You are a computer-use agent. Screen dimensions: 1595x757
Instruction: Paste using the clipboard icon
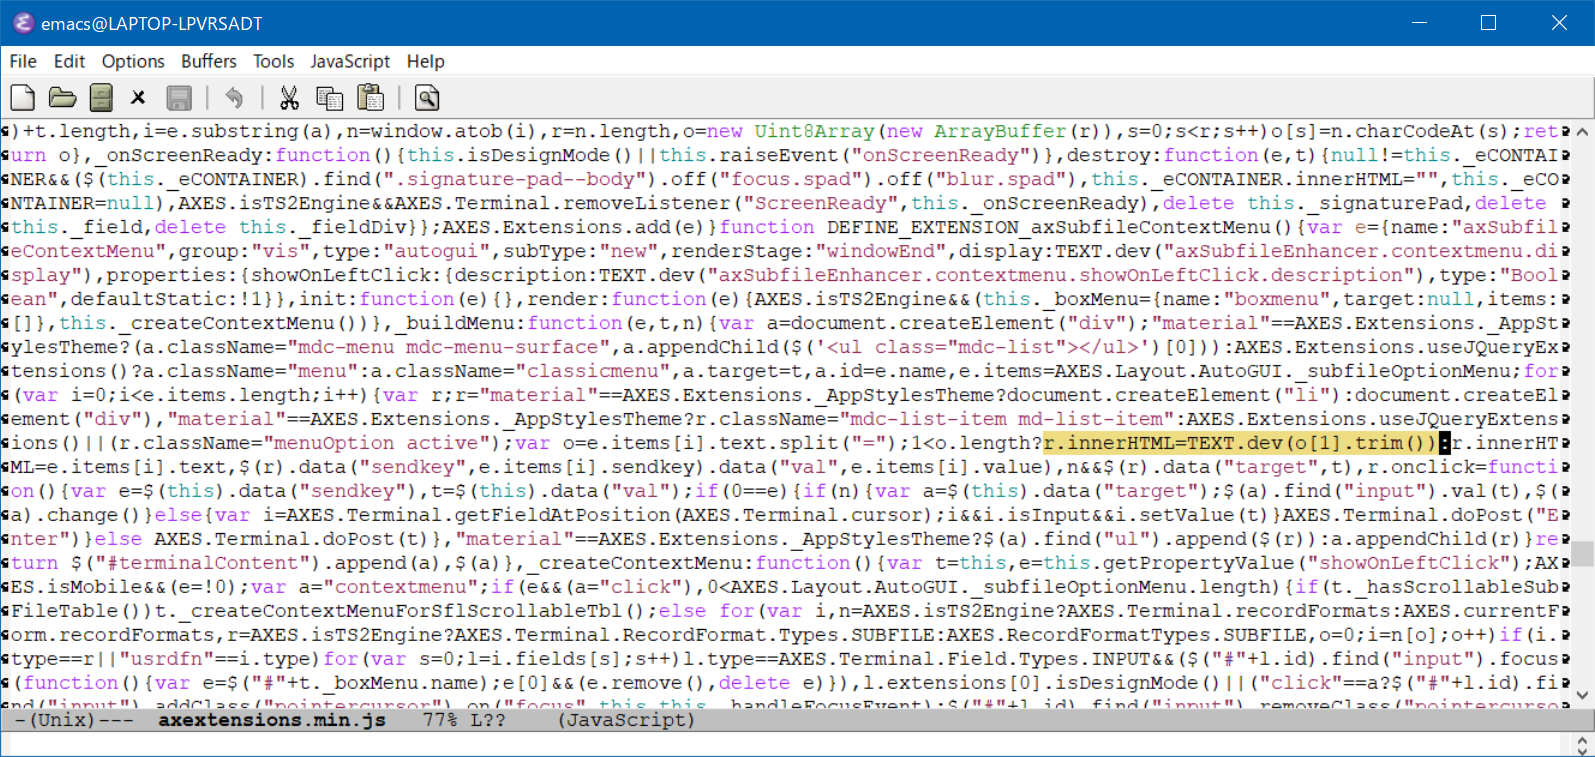pos(370,98)
